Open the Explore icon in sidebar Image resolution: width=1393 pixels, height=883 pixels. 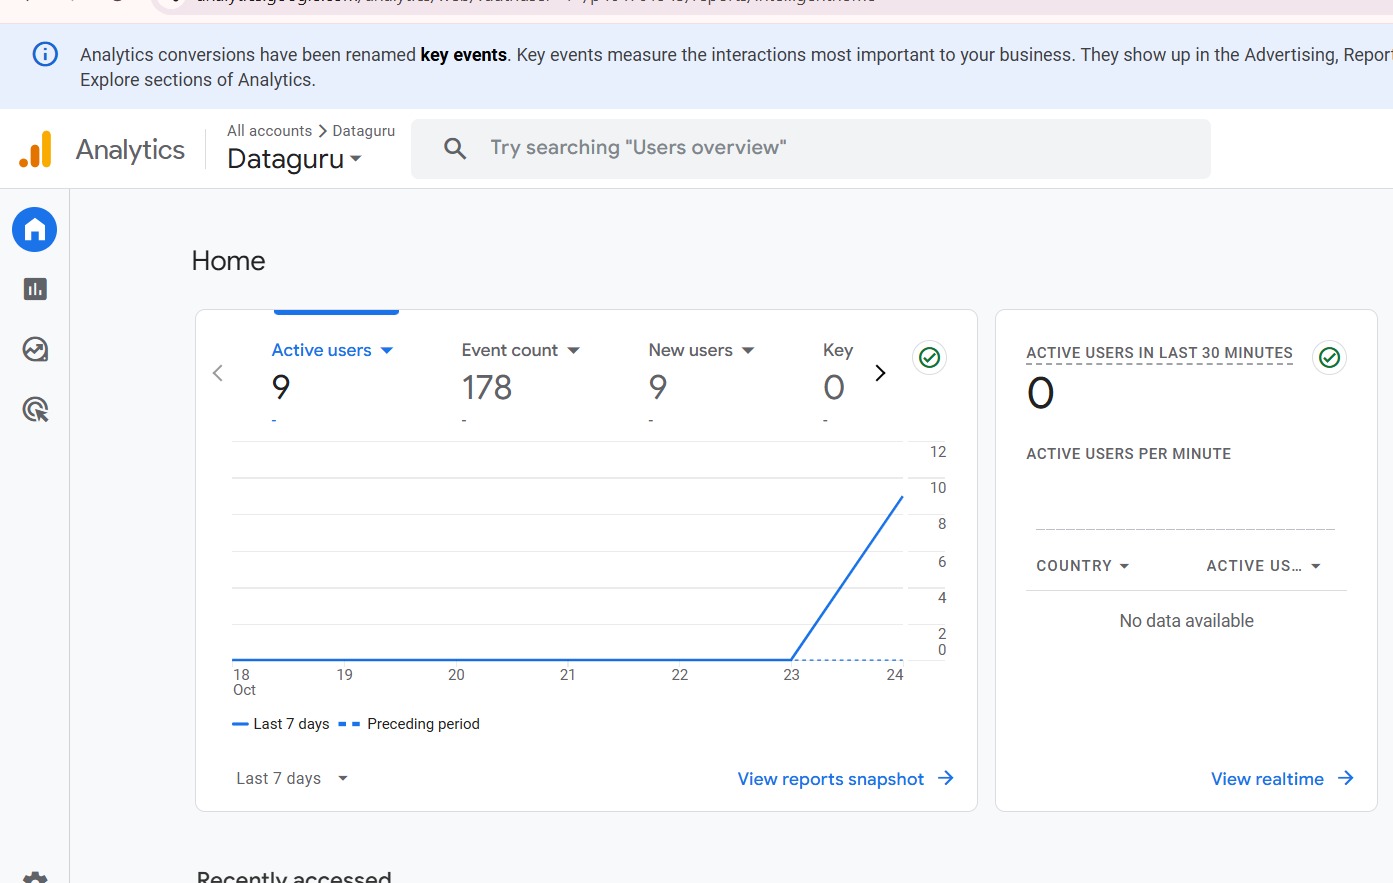35,349
